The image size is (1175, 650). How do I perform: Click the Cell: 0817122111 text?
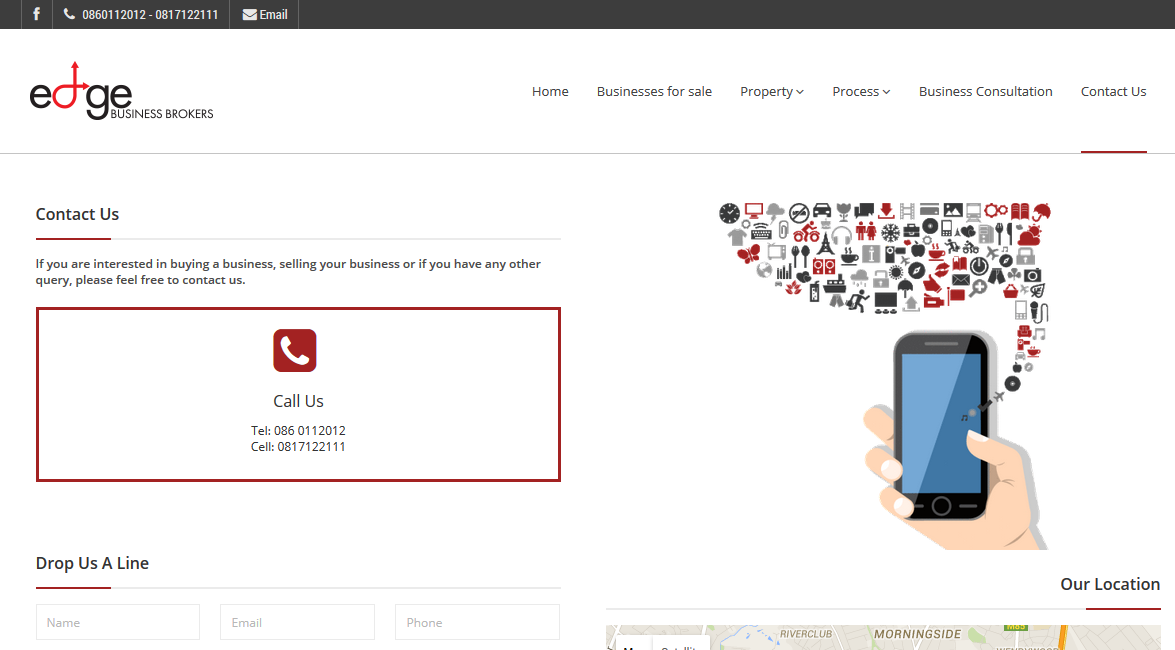pyautogui.click(x=298, y=447)
